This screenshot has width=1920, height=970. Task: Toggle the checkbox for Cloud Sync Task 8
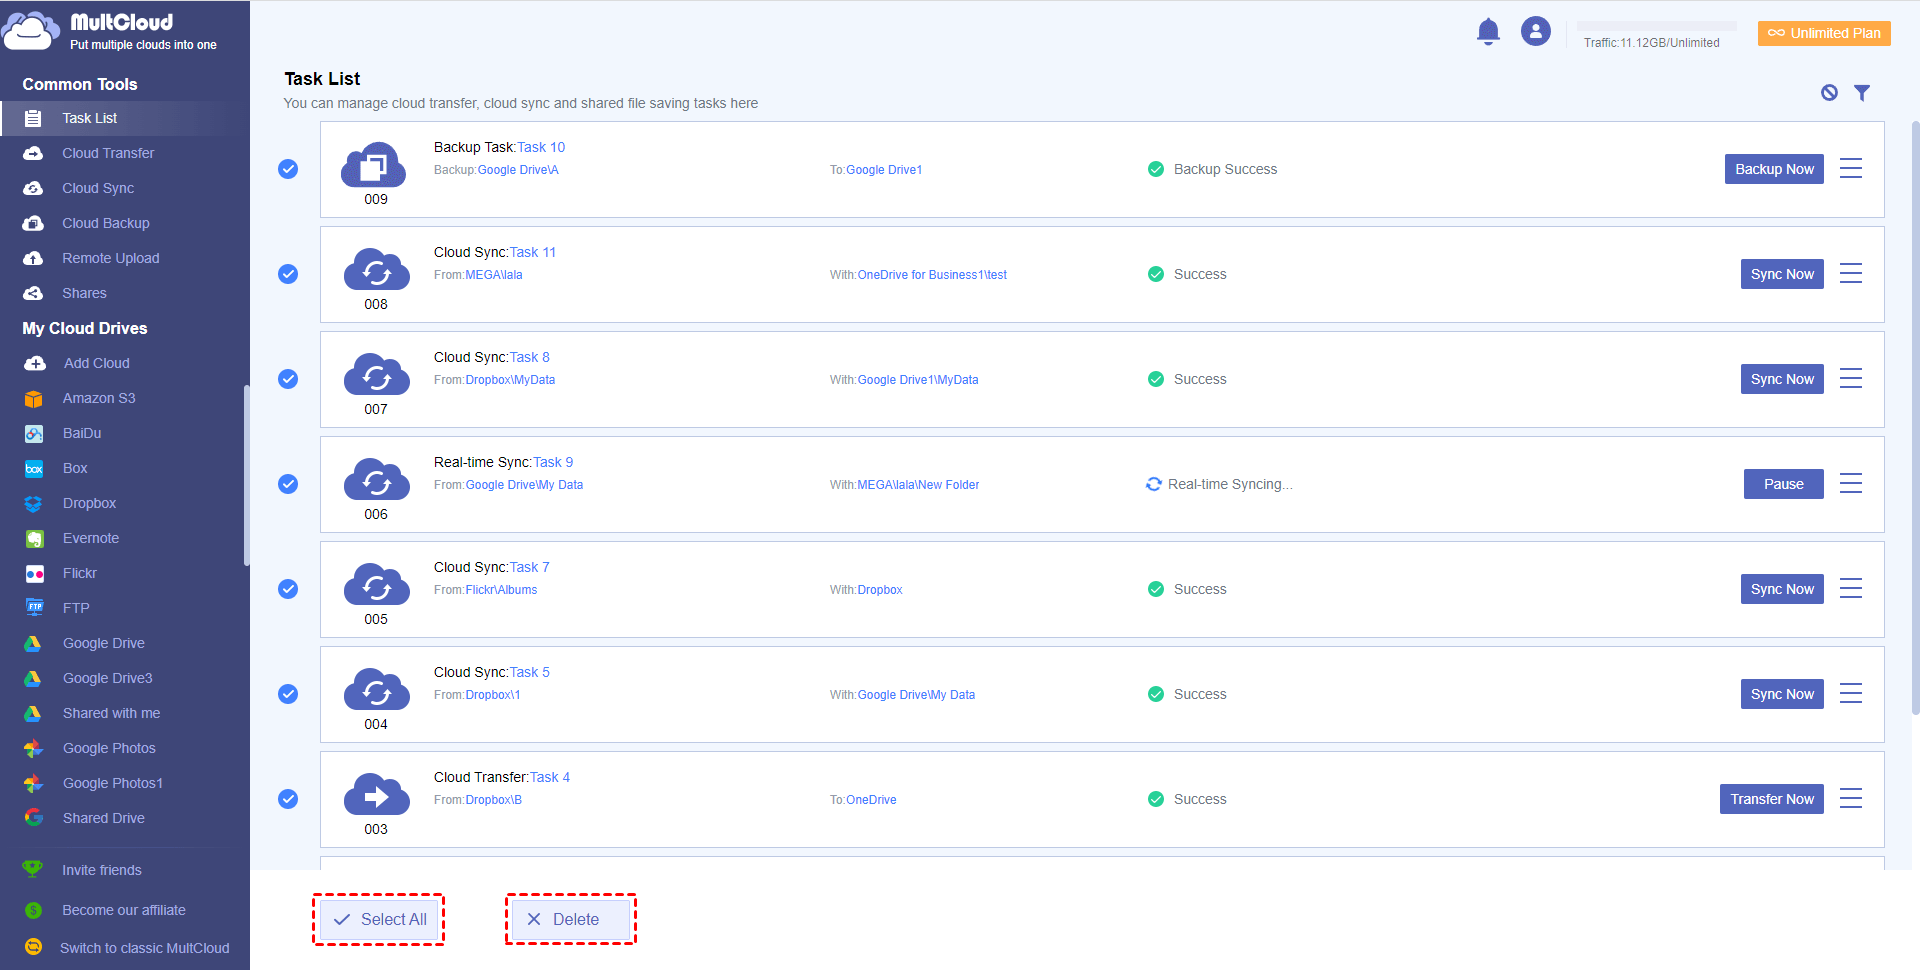click(x=288, y=379)
